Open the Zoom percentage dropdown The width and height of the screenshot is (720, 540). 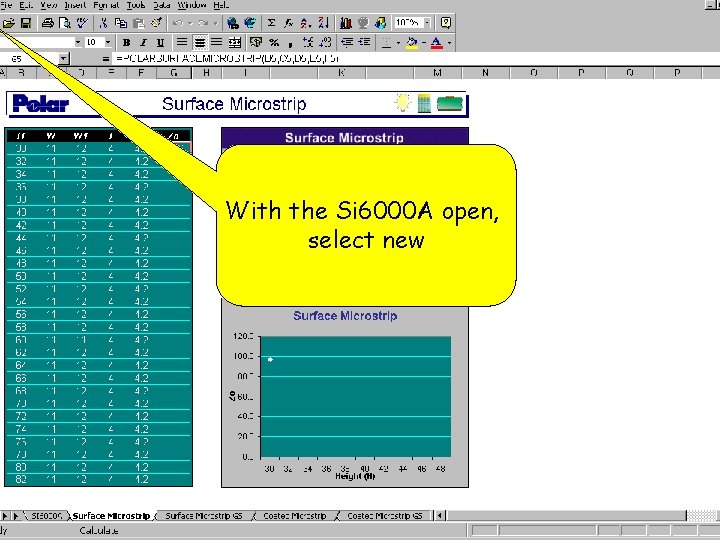(427, 22)
